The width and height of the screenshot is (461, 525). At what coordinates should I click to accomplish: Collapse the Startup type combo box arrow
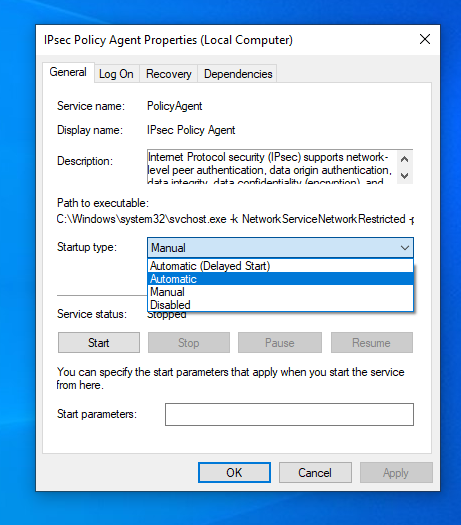(405, 248)
